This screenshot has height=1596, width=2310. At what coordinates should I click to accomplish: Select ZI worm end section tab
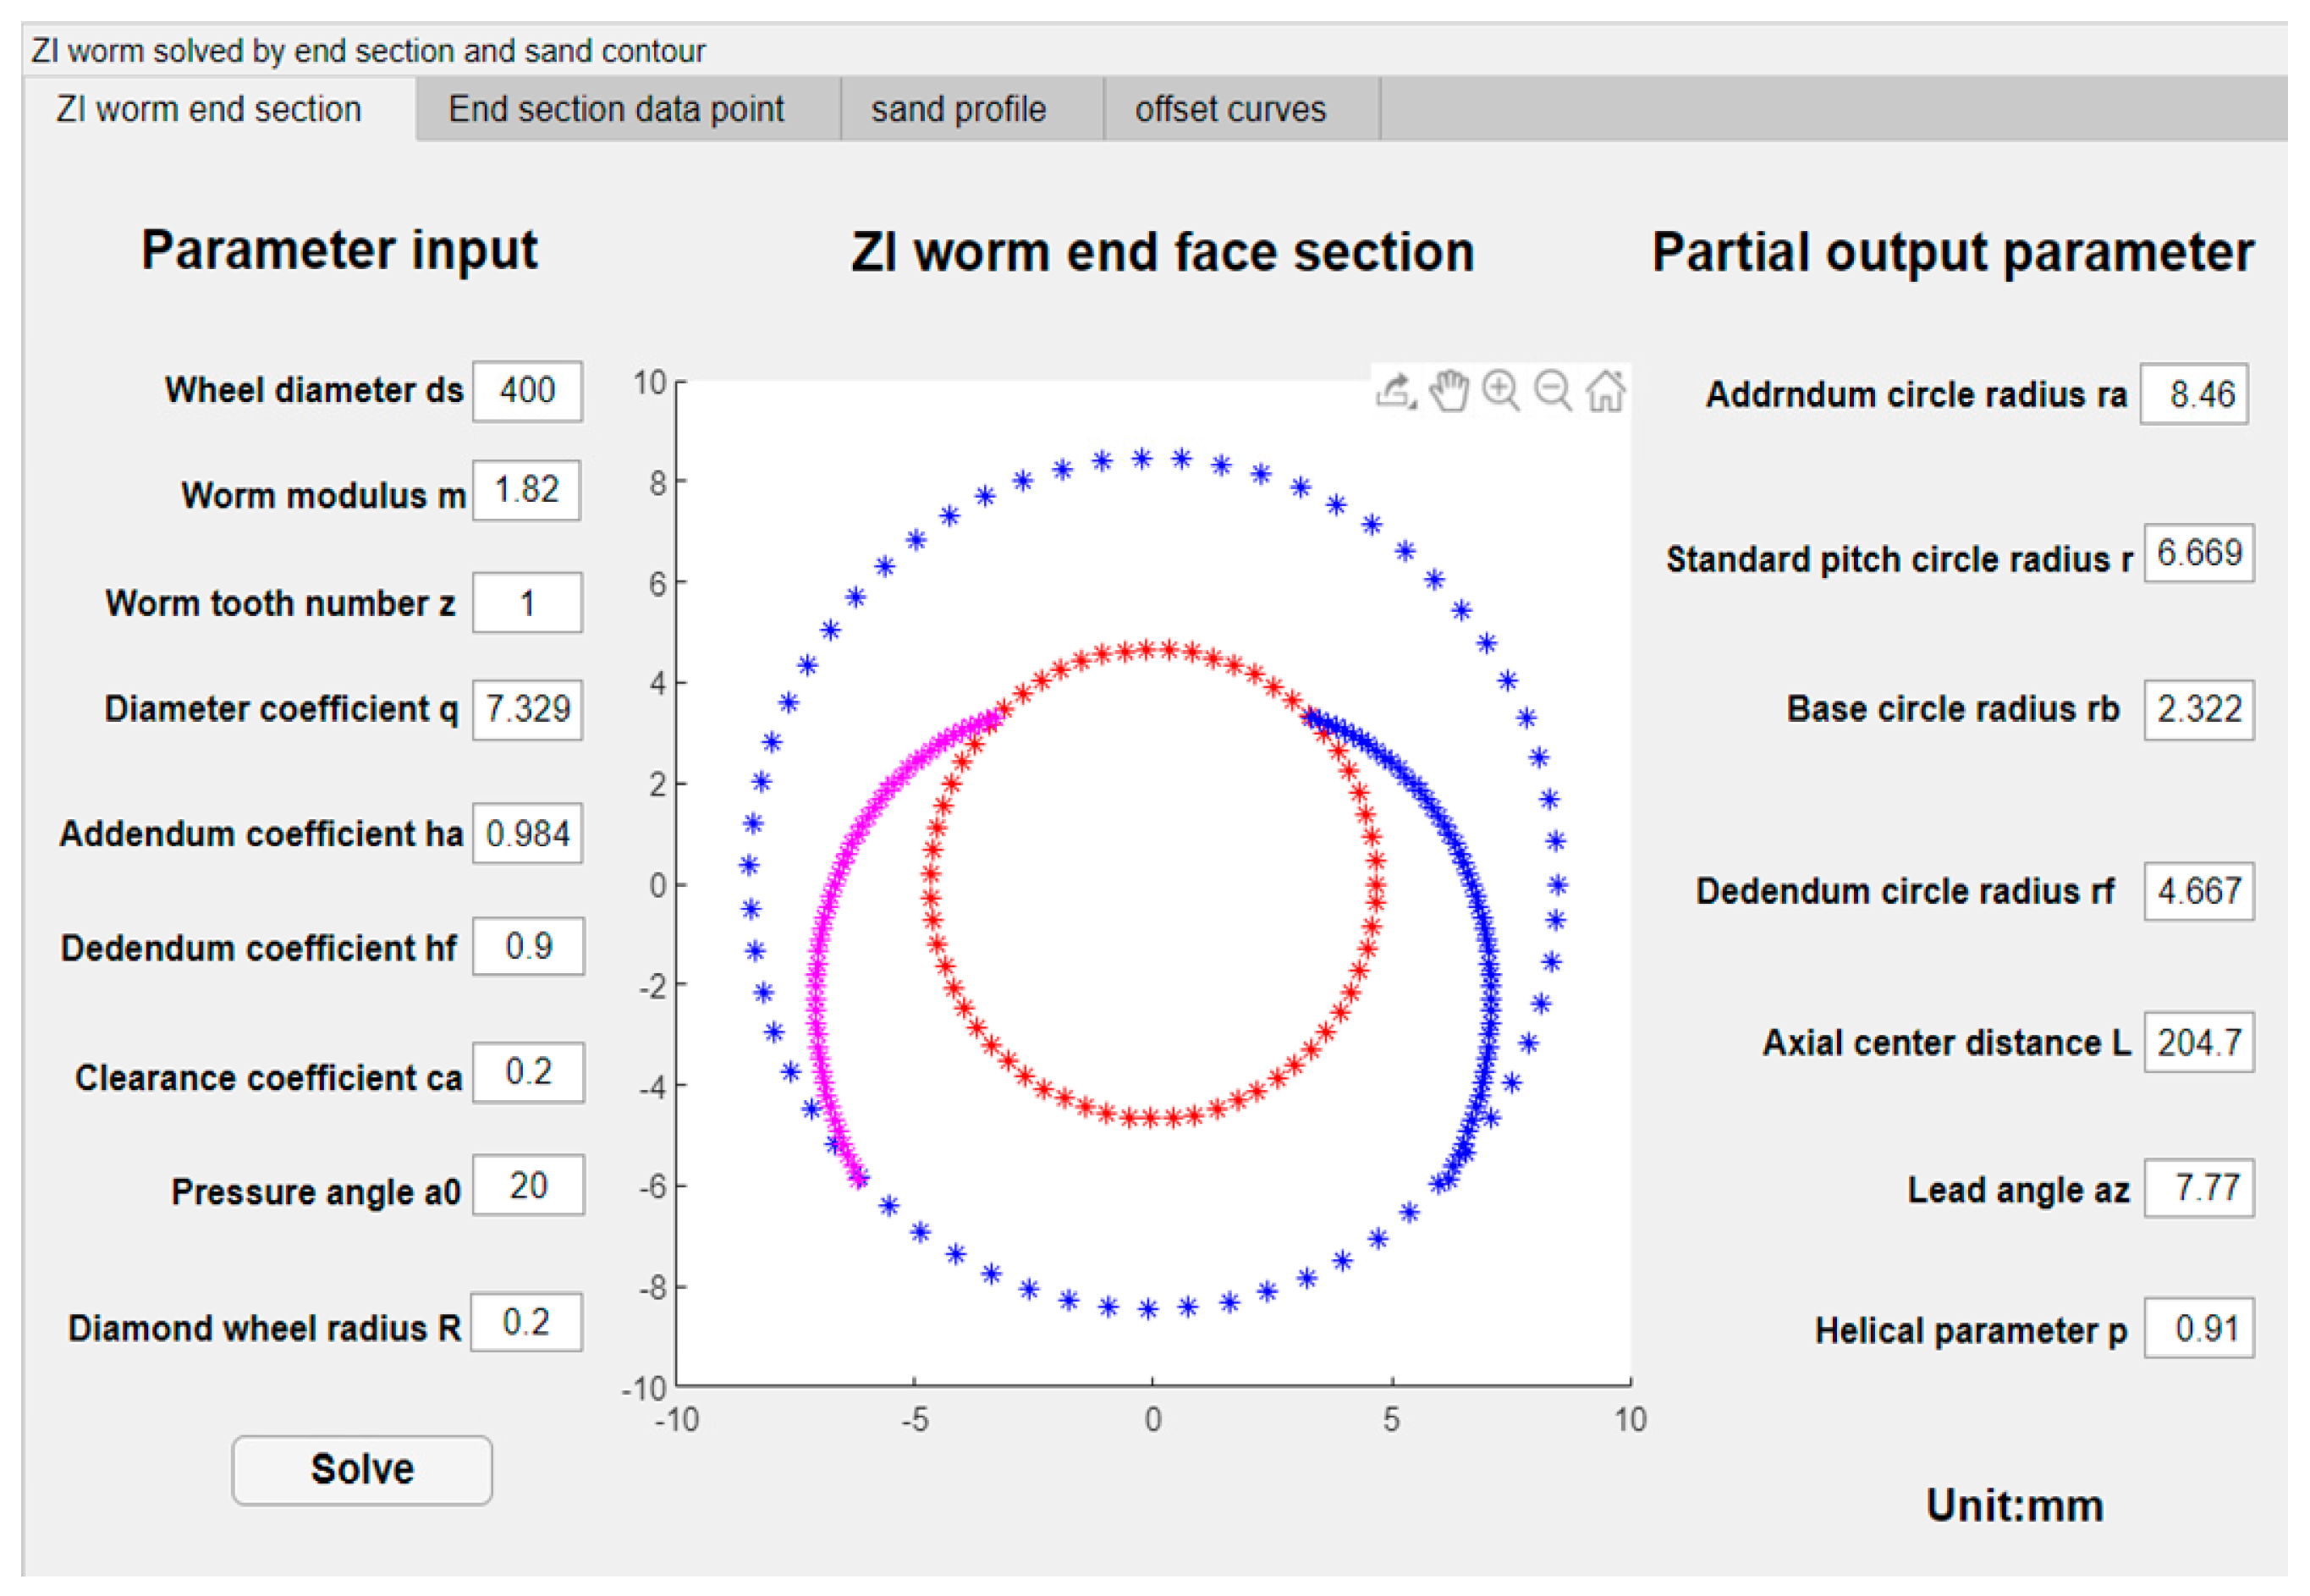[209, 109]
